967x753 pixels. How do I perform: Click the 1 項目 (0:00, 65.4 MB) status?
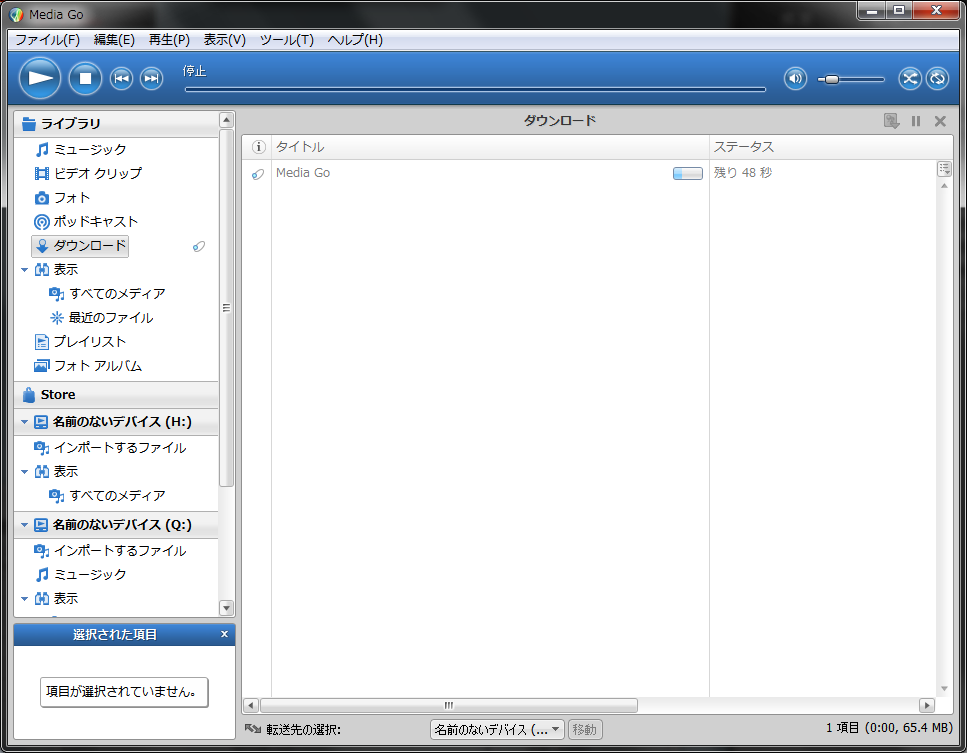pos(889,728)
